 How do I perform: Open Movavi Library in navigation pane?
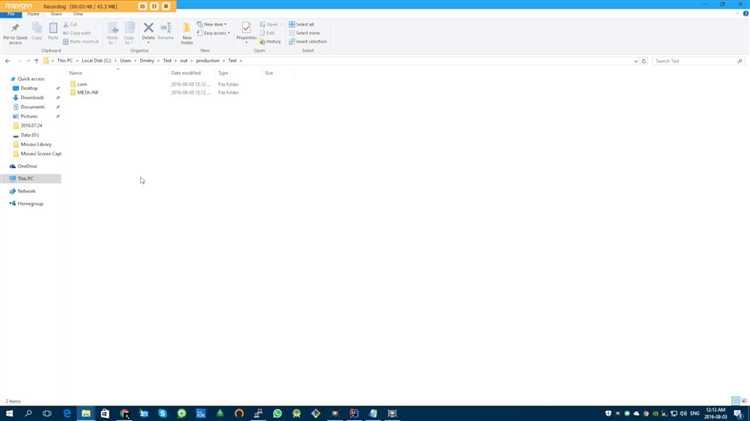[x=35, y=144]
